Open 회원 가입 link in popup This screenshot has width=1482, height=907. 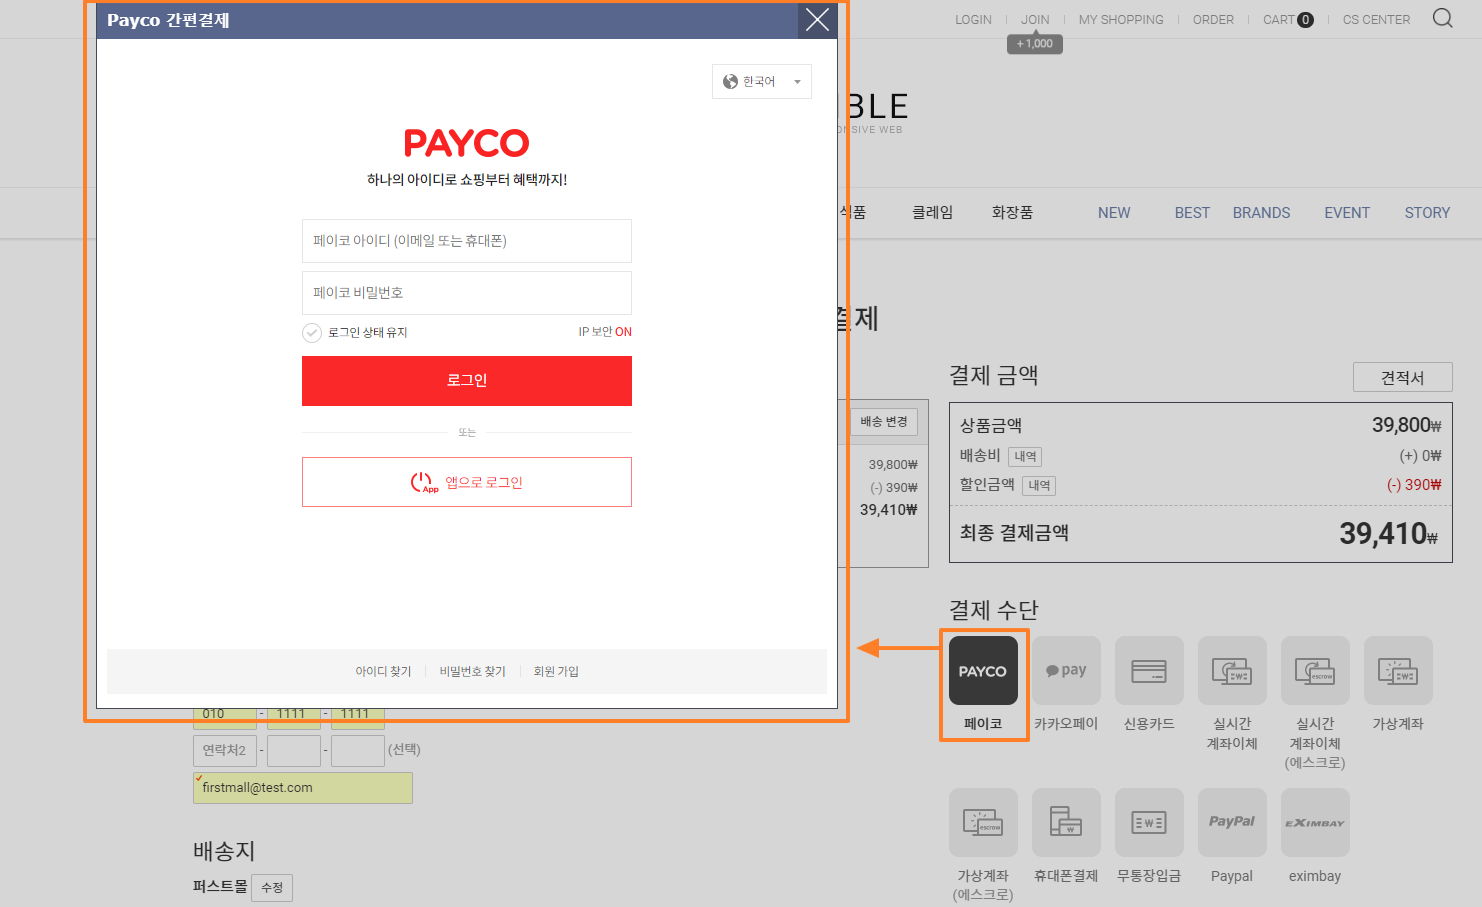[x=556, y=671]
